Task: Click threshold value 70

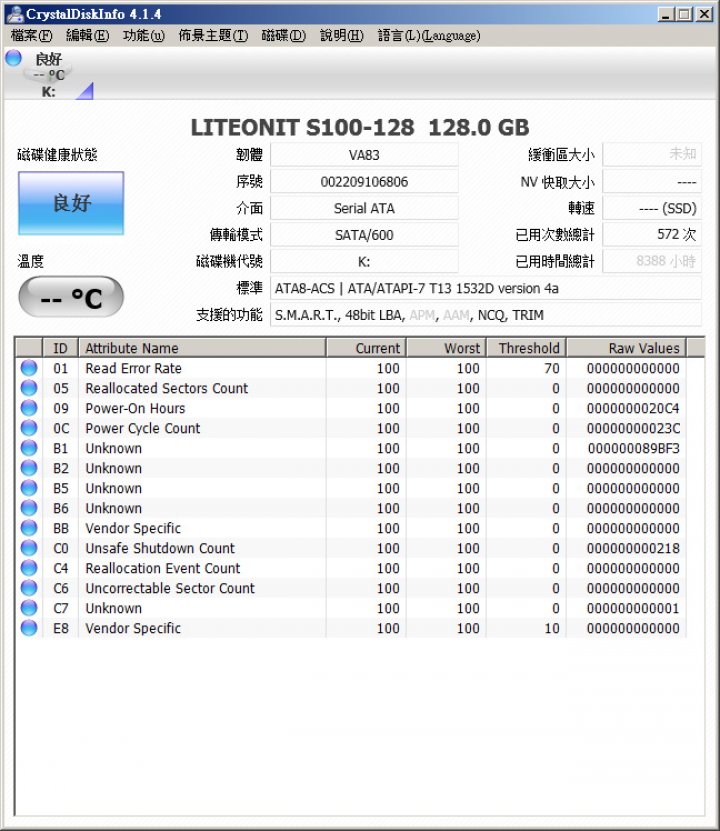Action: [552, 368]
